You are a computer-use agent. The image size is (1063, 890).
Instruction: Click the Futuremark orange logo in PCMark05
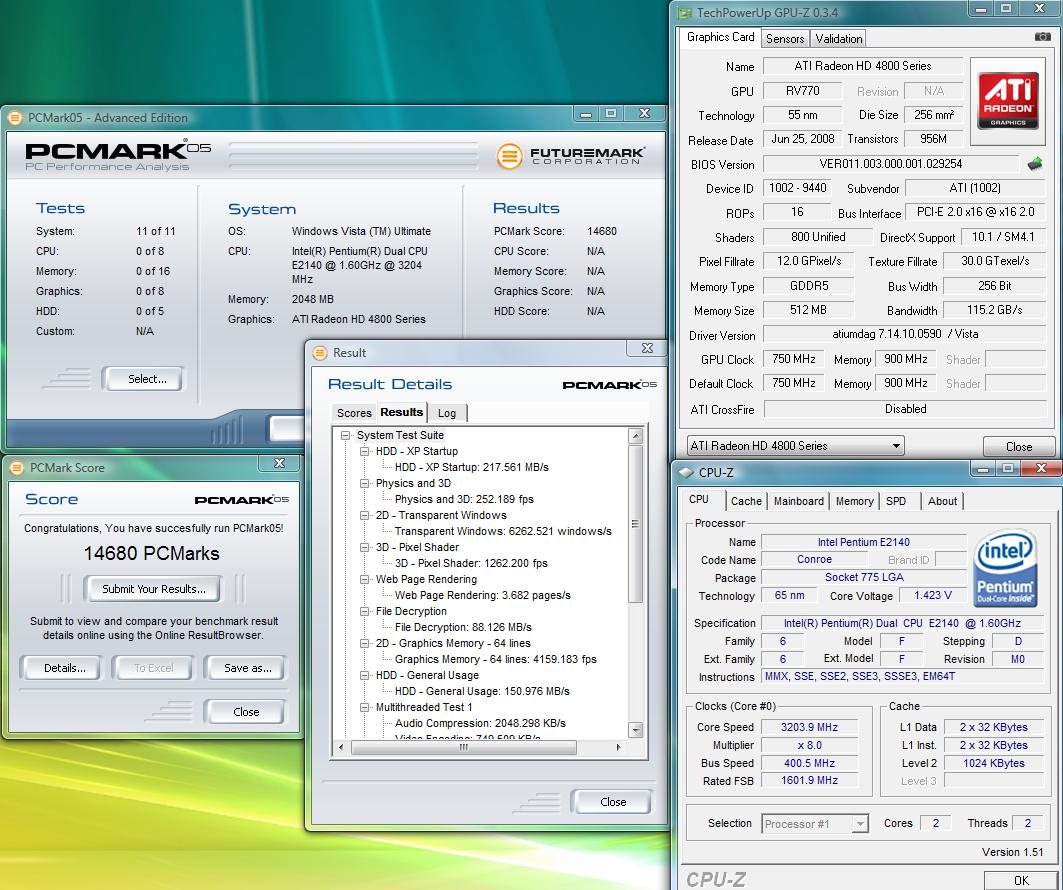tap(509, 156)
